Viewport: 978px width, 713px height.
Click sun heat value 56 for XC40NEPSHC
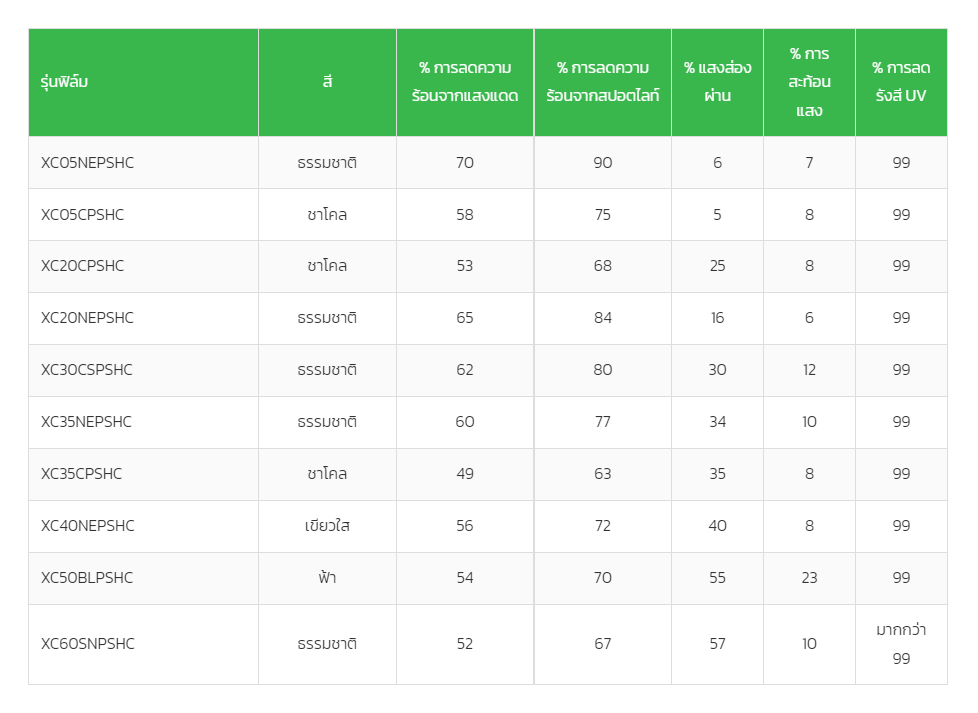[x=465, y=526]
